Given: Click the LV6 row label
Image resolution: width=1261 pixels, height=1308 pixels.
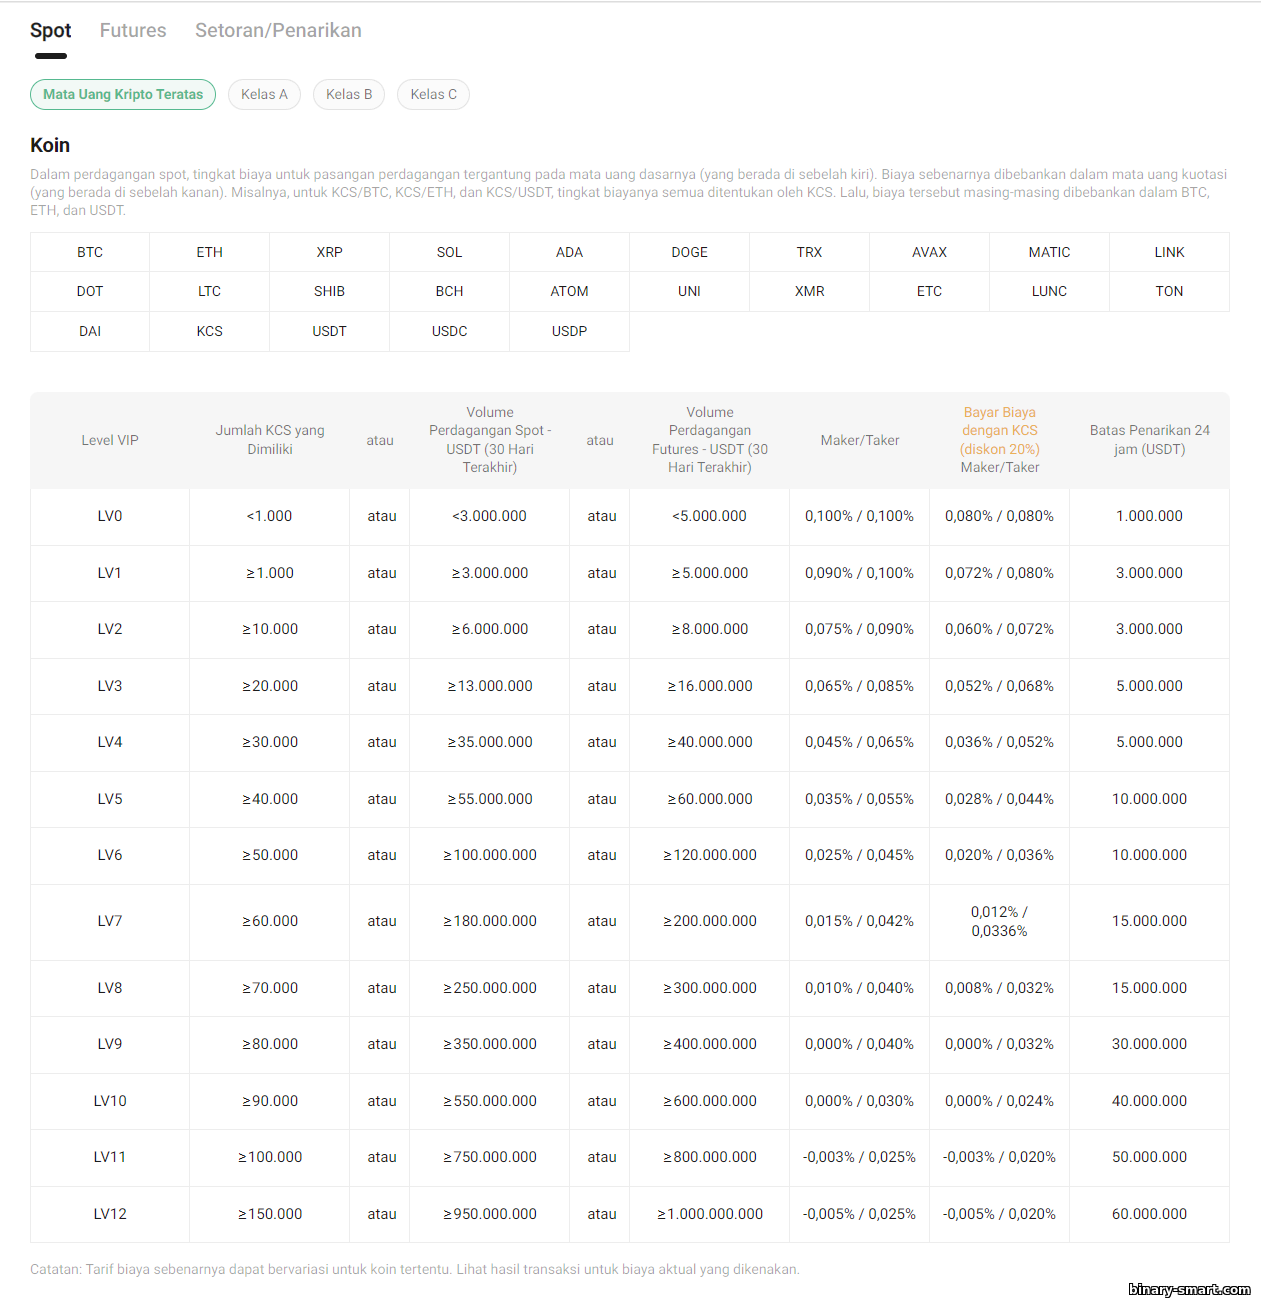Looking at the screenshot, I should [110, 855].
